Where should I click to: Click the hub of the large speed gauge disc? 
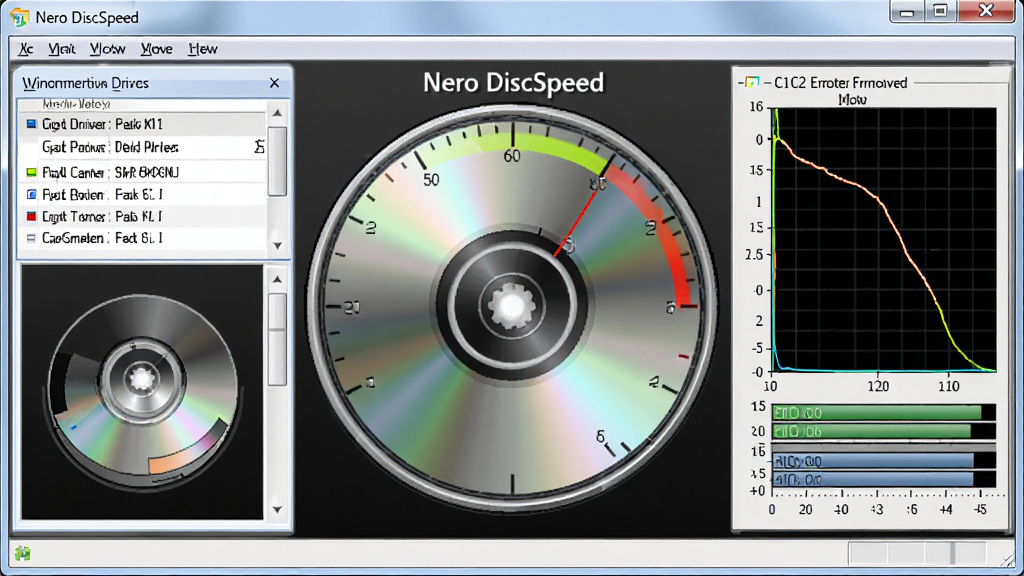(x=512, y=306)
